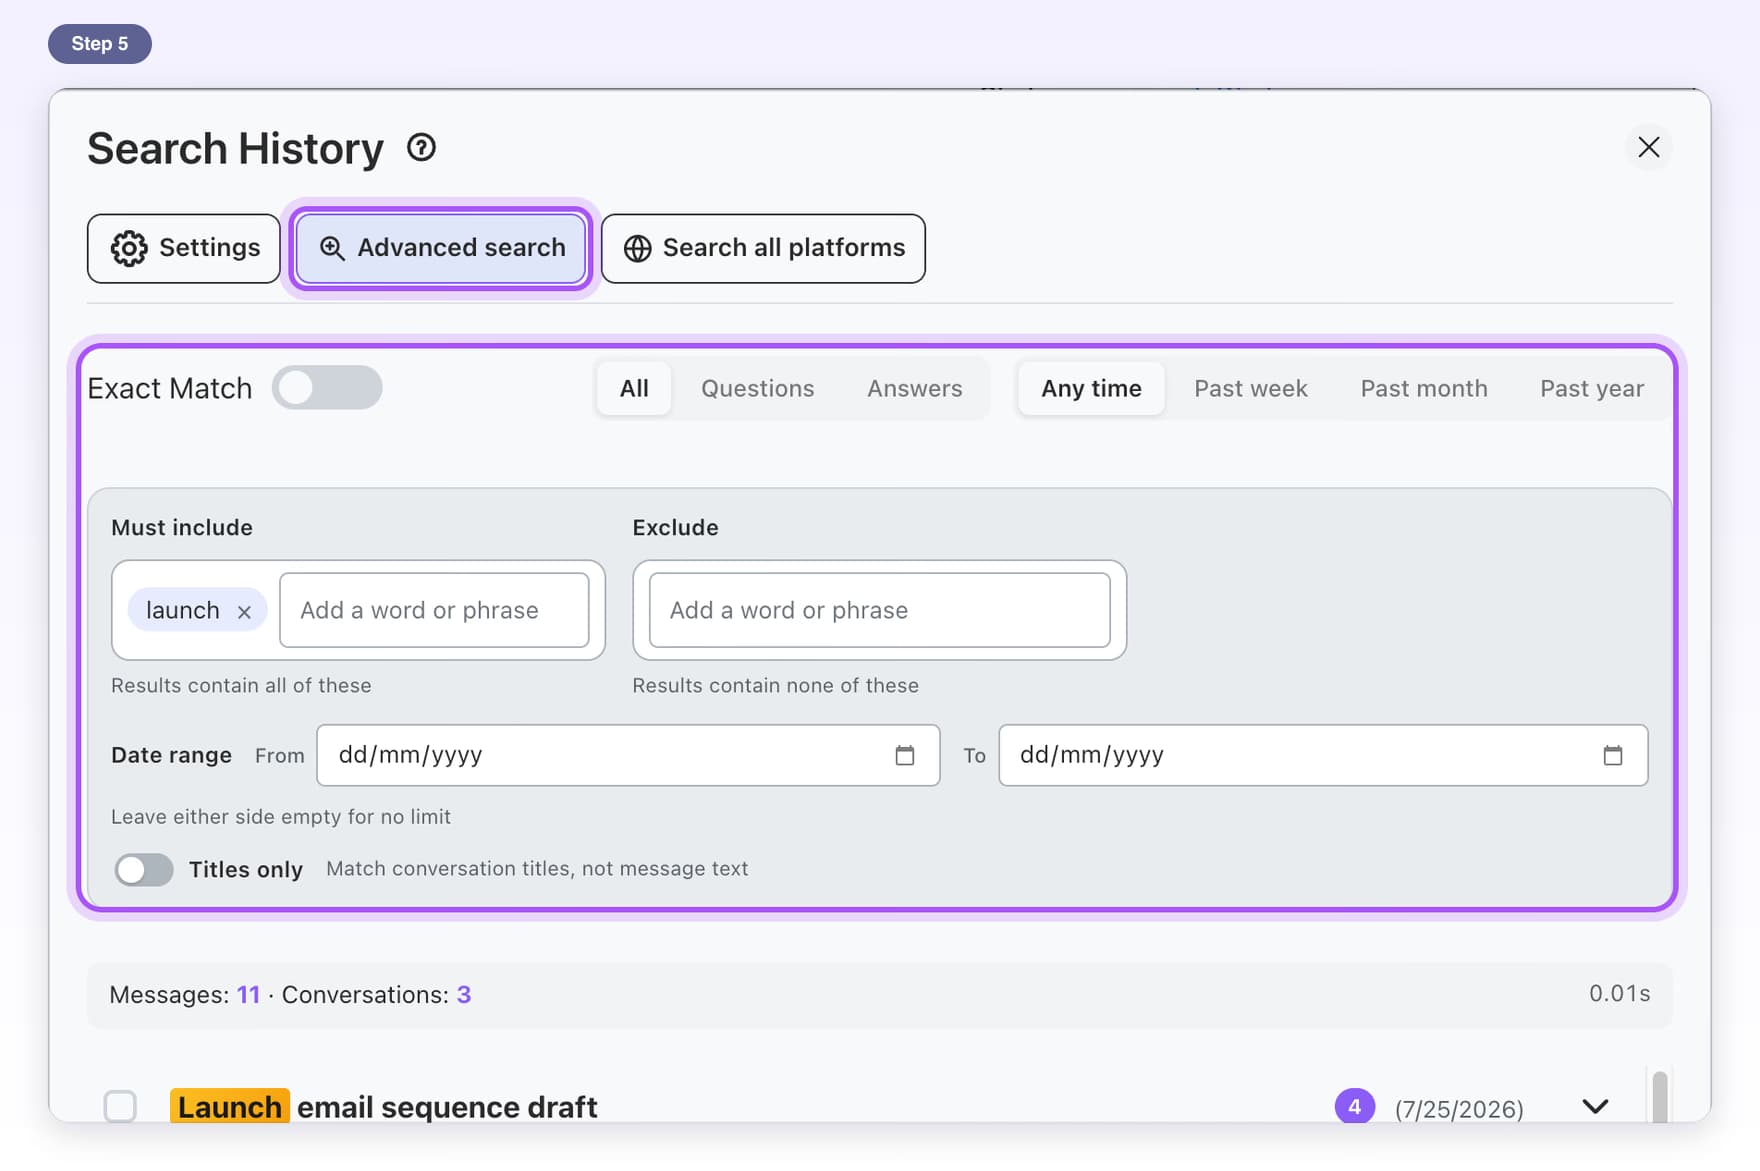Click the (7/25/2026) date text

1459,1108
